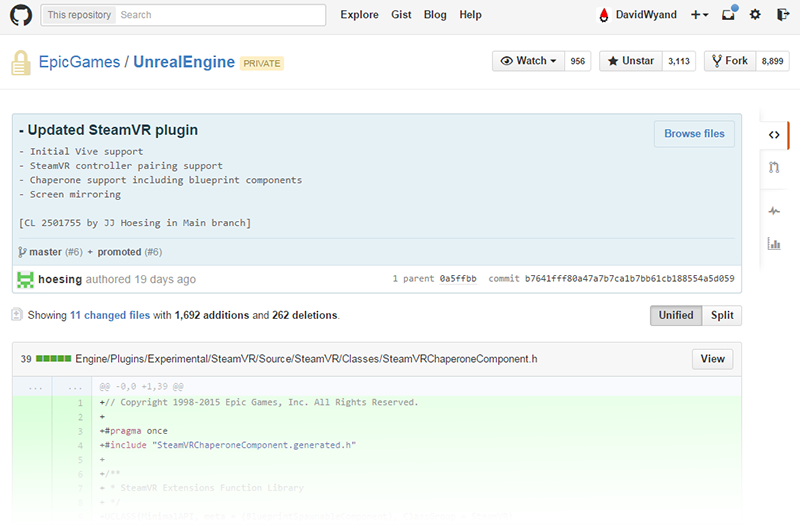The height and width of the screenshot is (525, 800).
Task: Open the Blog link in header
Action: (x=435, y=15)
